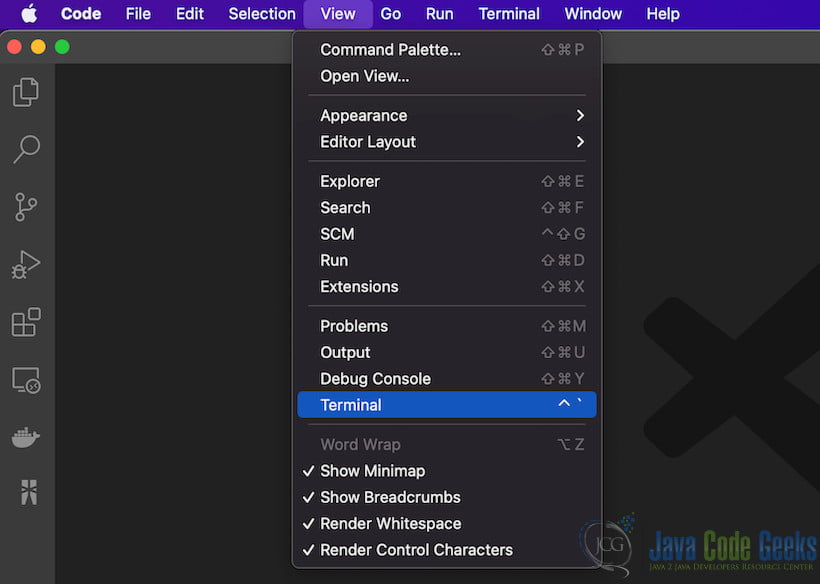The width and height of the screenshot is (820, 584).
Task: Select Extensions in the View menu
Action: [447, 287]
